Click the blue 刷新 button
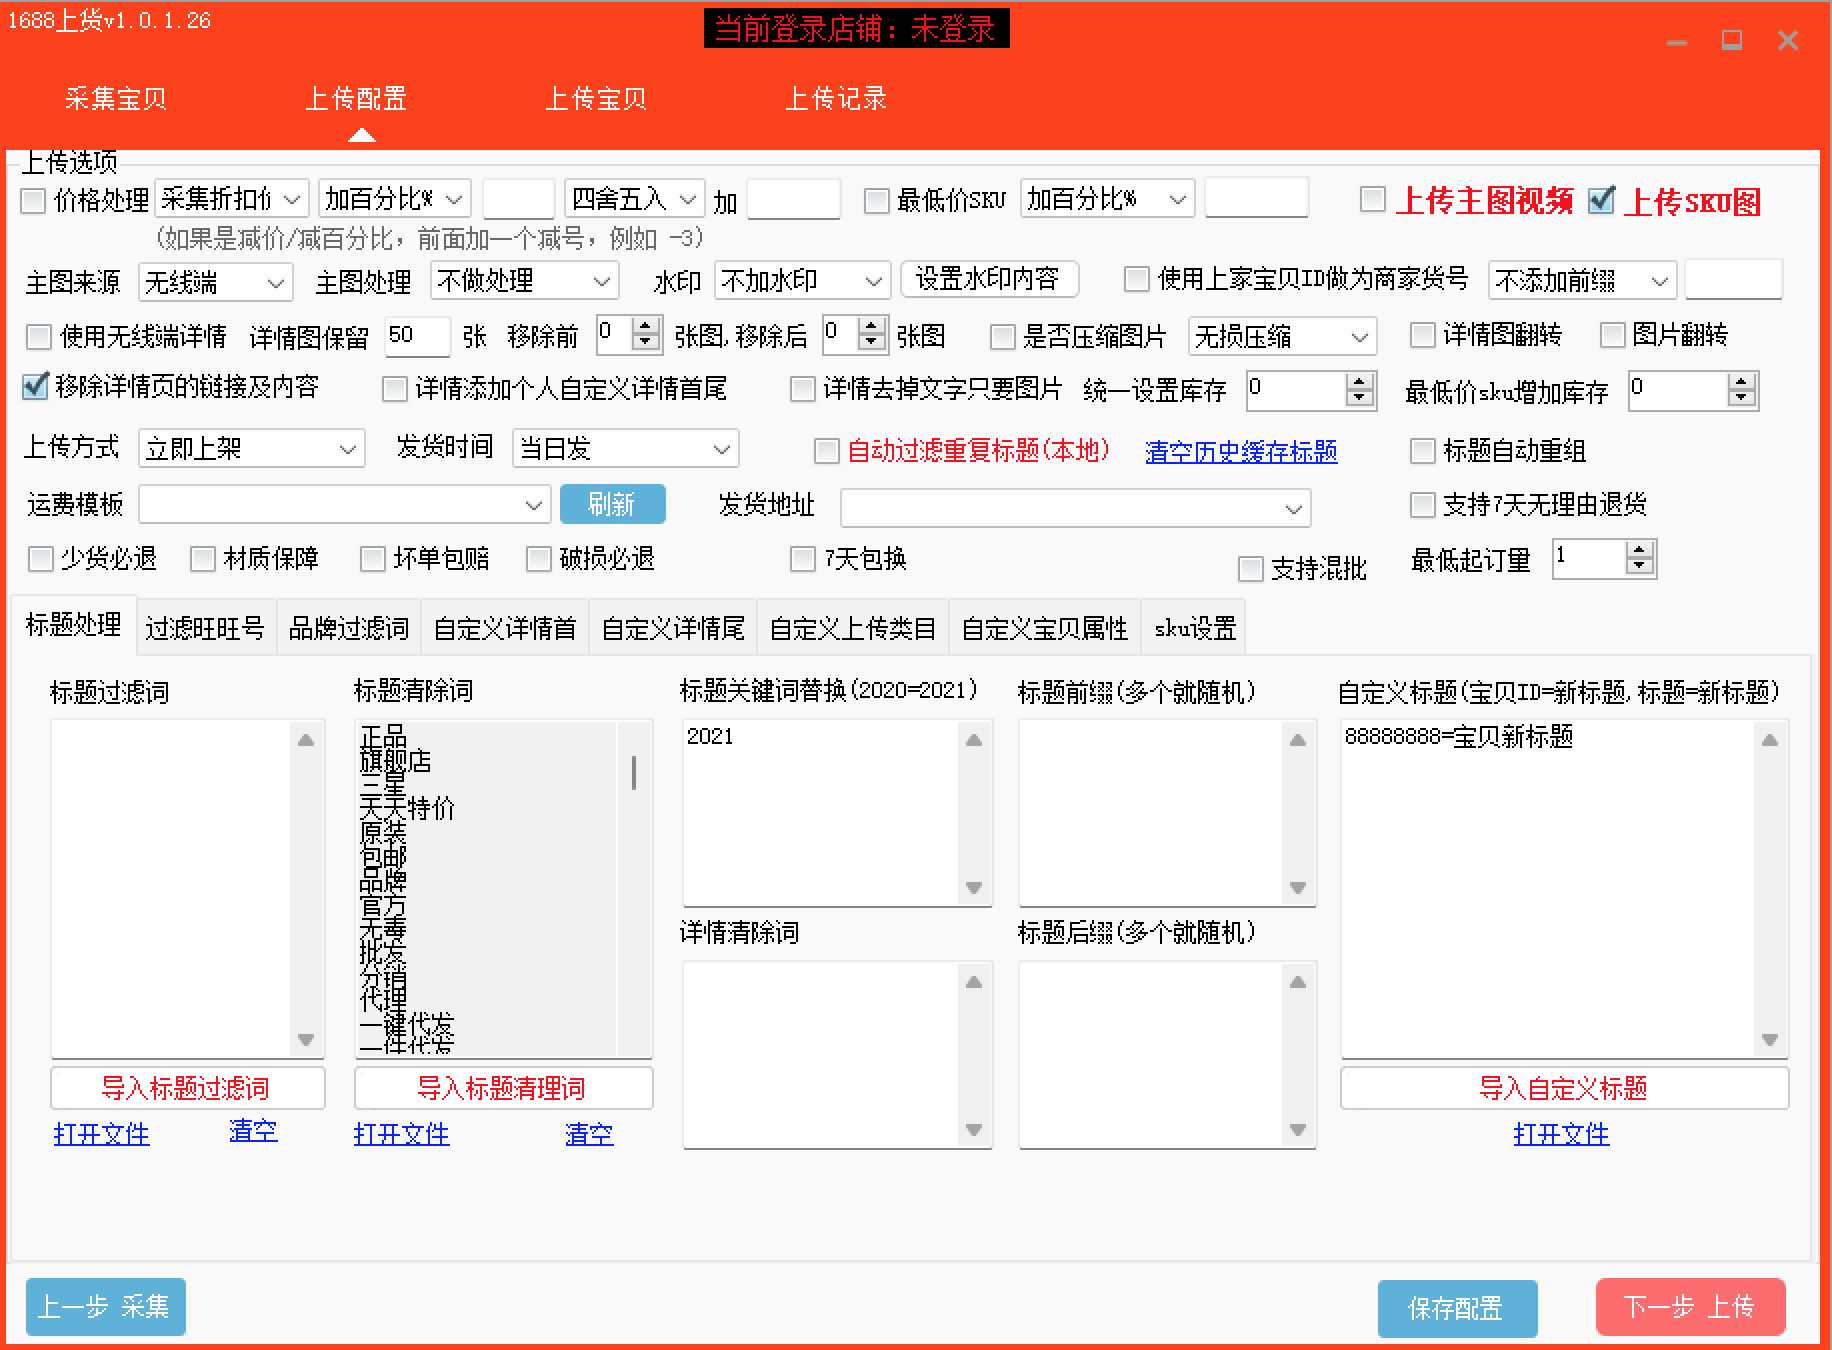The image size is (1832, 1350). pos(612,504)
